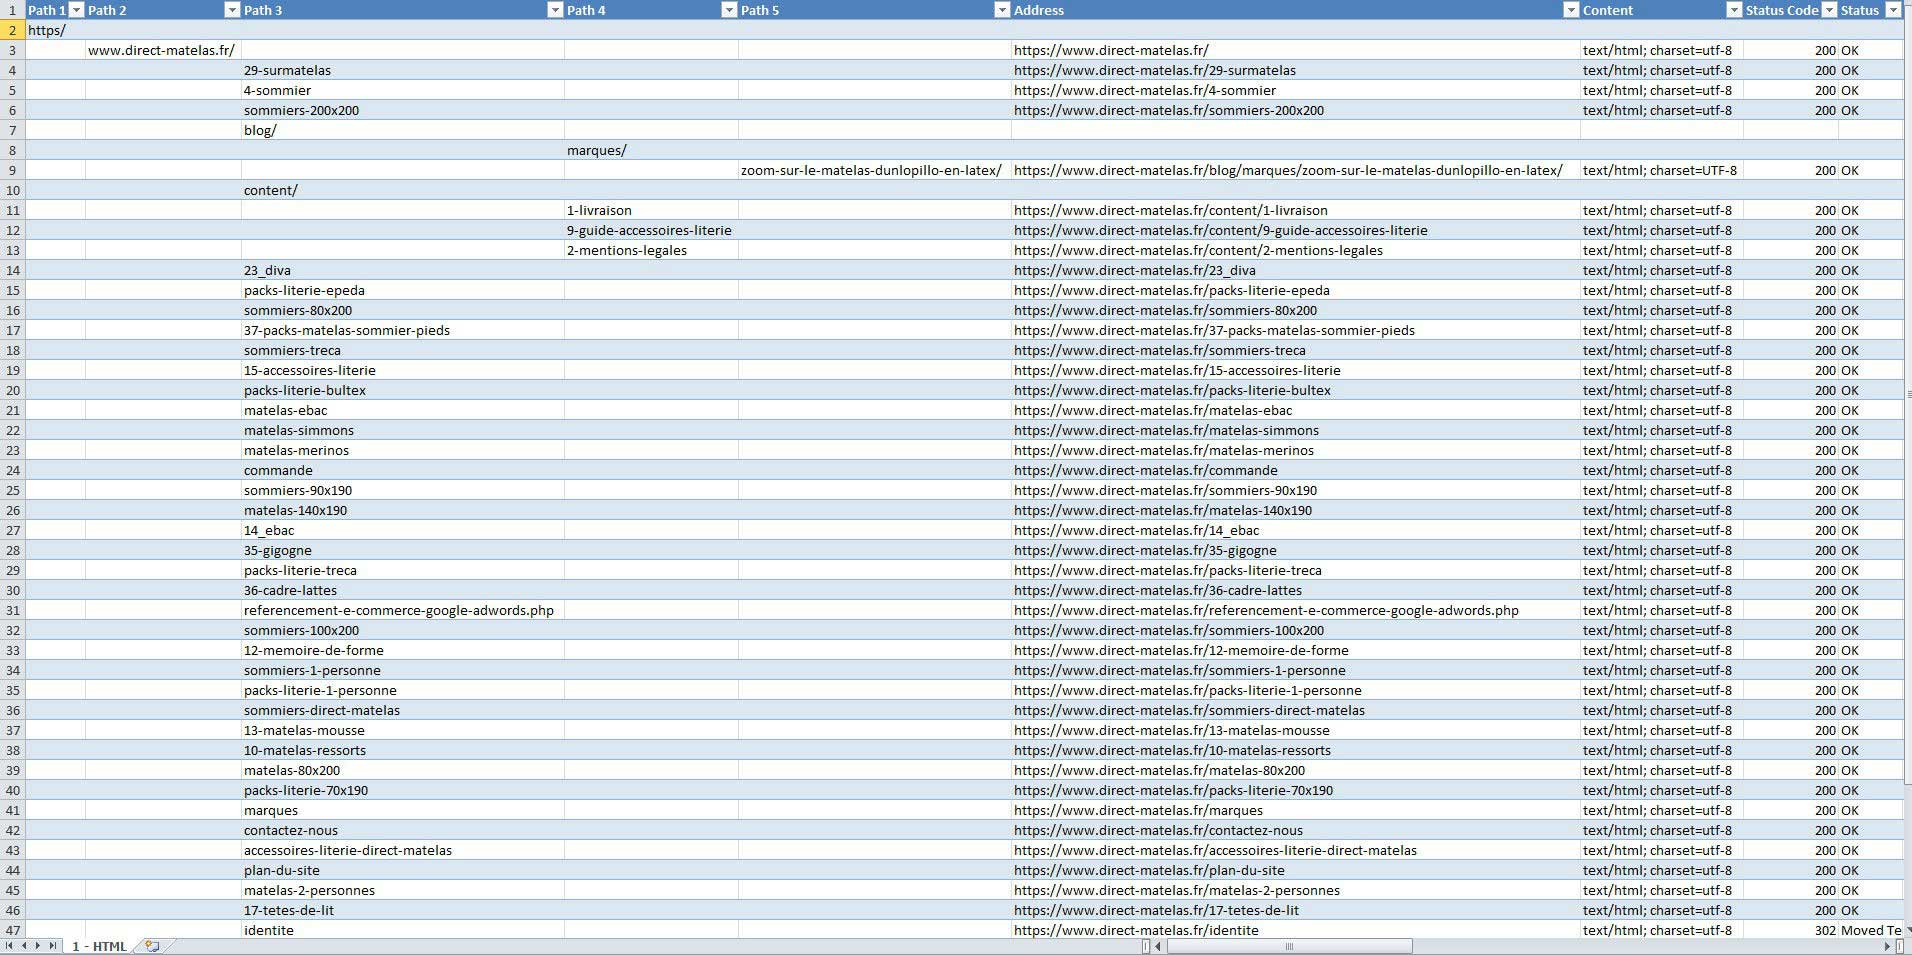Select address ending '/matelas-2-personnes'
The image size is (1912, 955).
1296,890
